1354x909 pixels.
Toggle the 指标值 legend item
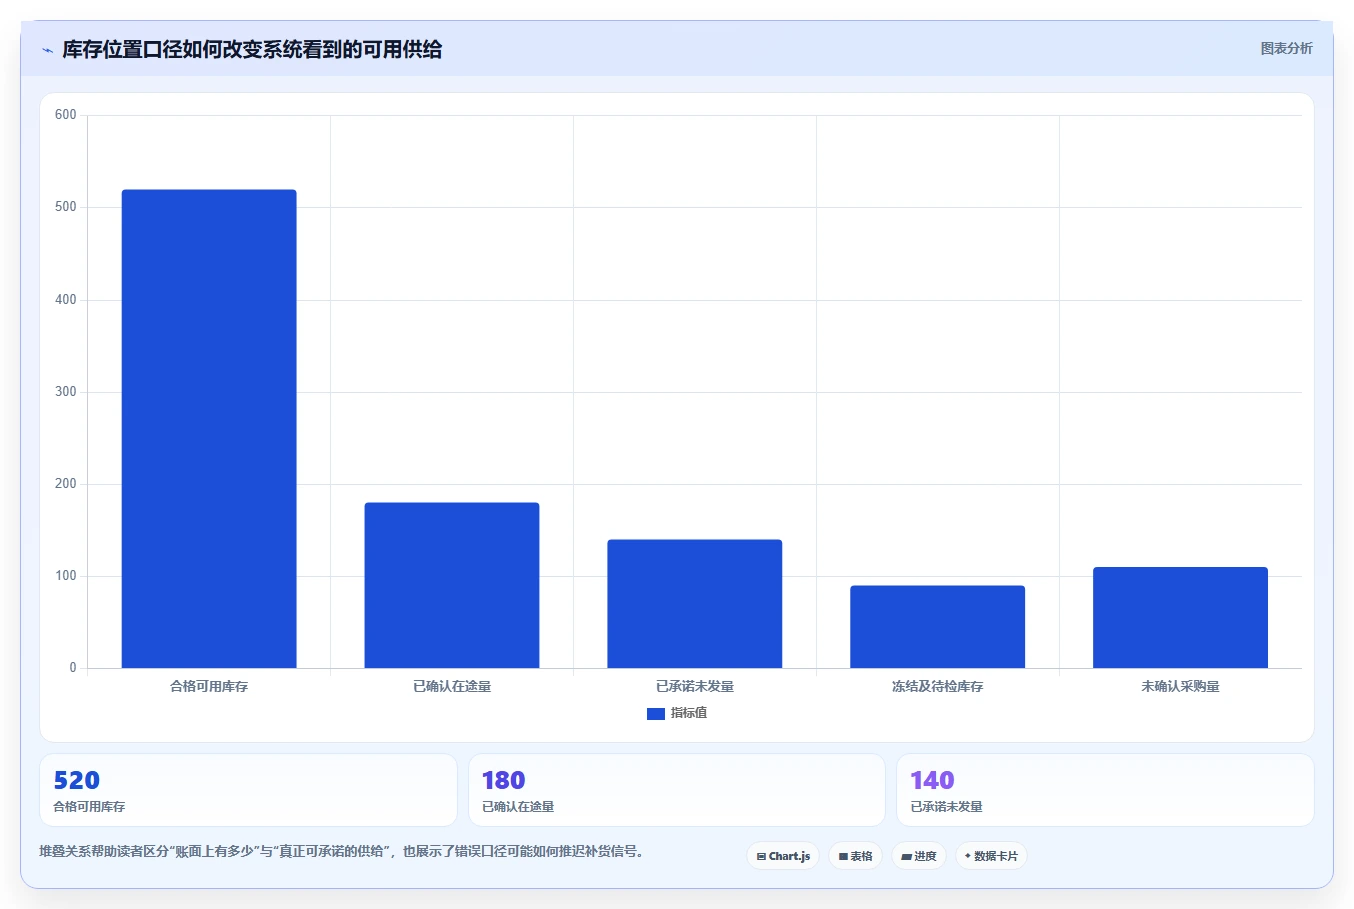tap(677, 713)
